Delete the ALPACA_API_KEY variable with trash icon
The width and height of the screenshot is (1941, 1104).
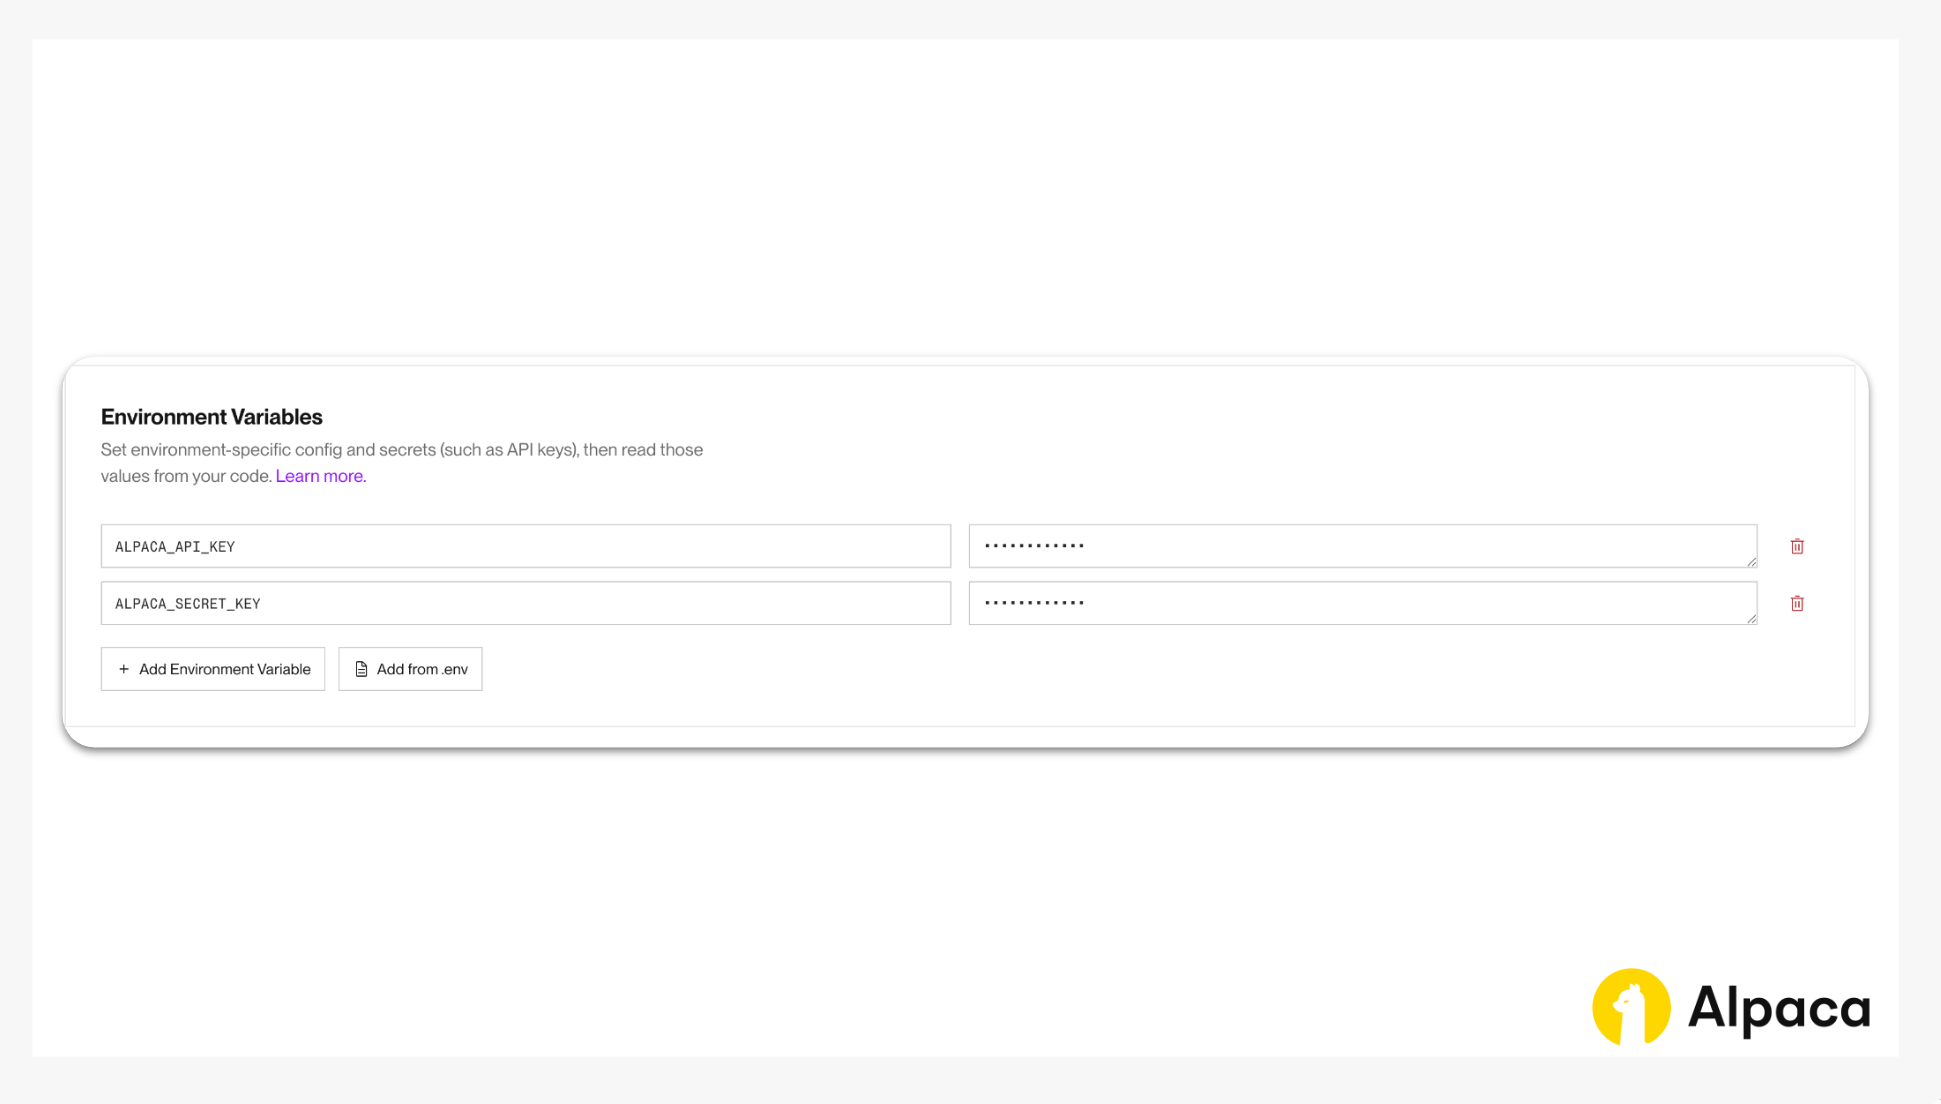pyautogui.click(x=1797, y=547)
